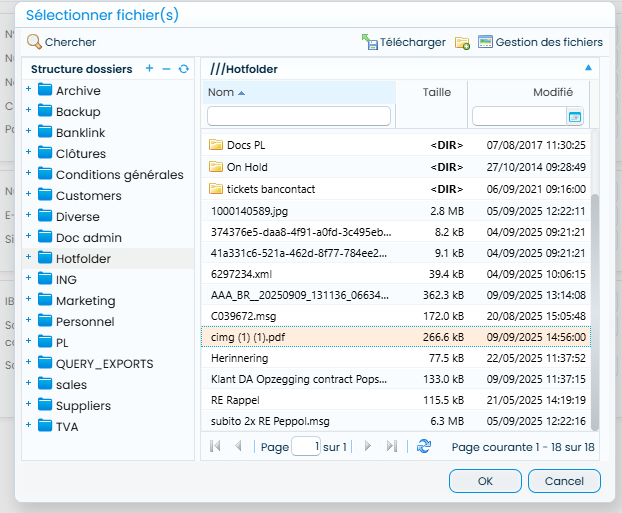Expand the Suppliers folder node

point(29,404)
